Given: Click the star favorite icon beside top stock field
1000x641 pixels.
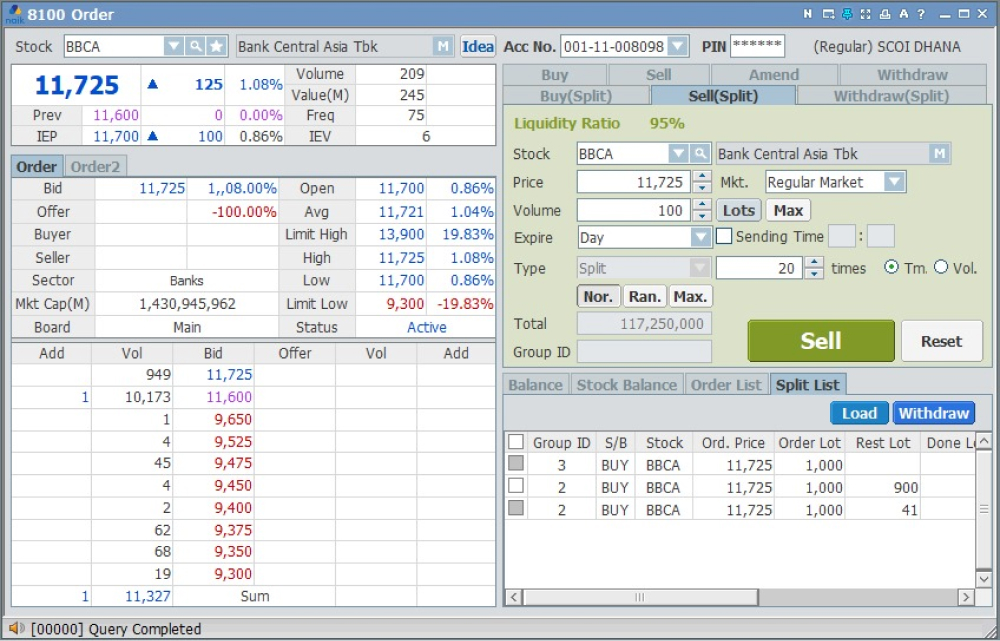Looking at the screenshot, I should pos(216,46).
